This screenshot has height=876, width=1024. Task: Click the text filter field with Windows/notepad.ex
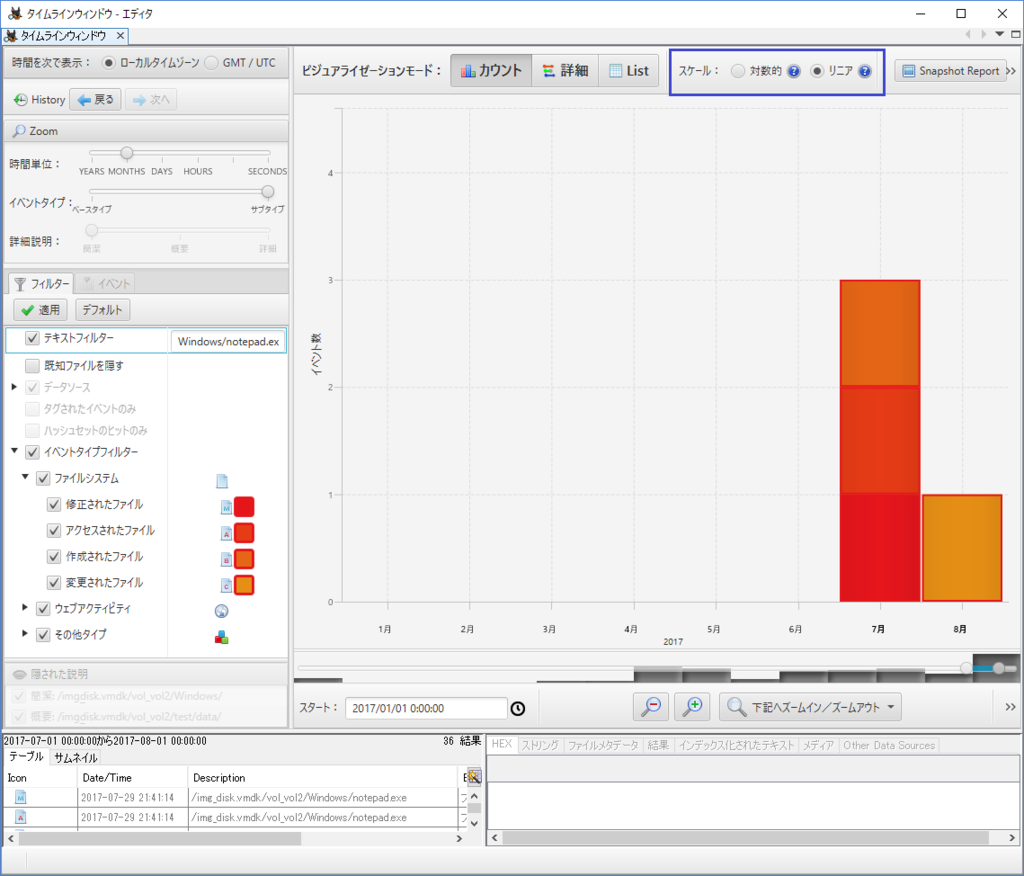click(228, 342)
